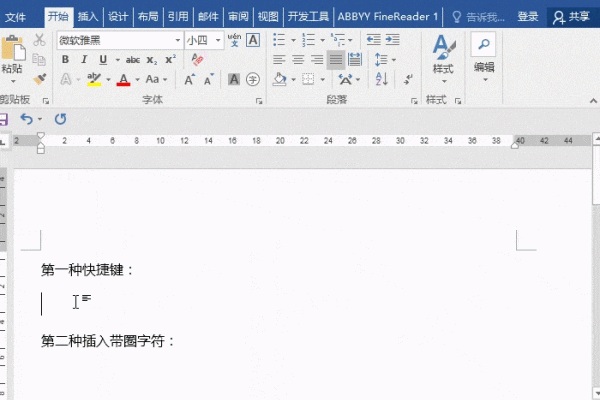Open the enclosed character (字) tool
The width and height of the screenshot is (600, 400).
(x=253, y=79)
